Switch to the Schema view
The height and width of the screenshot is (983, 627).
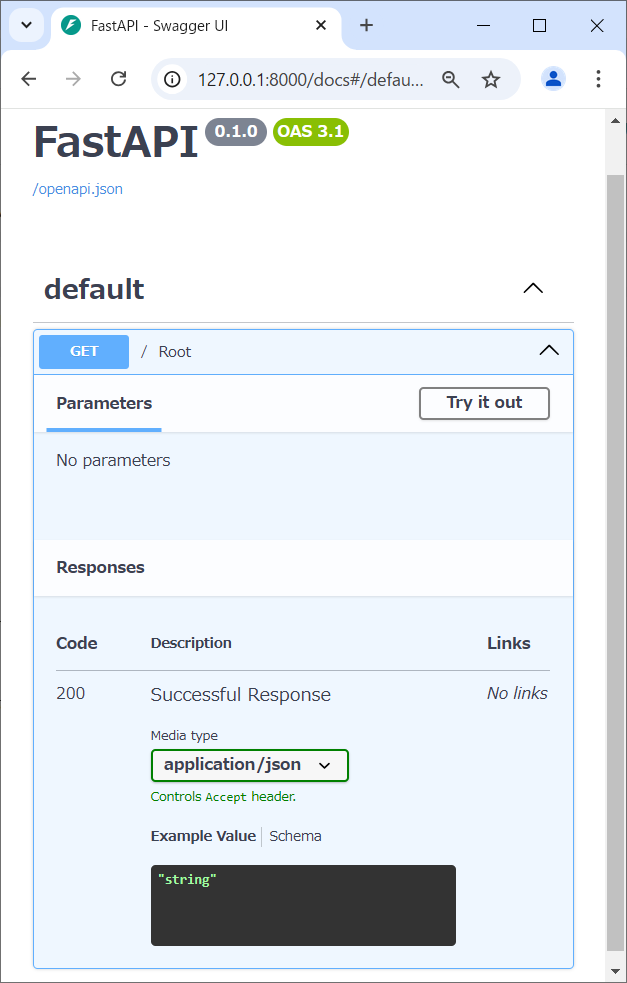point(295,835)
